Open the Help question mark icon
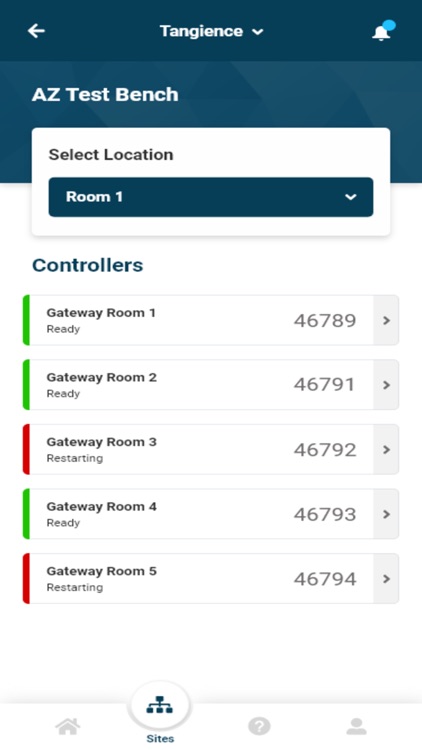Image resolution: width=422 pixels, height=750 pixels. click(259, 727)
